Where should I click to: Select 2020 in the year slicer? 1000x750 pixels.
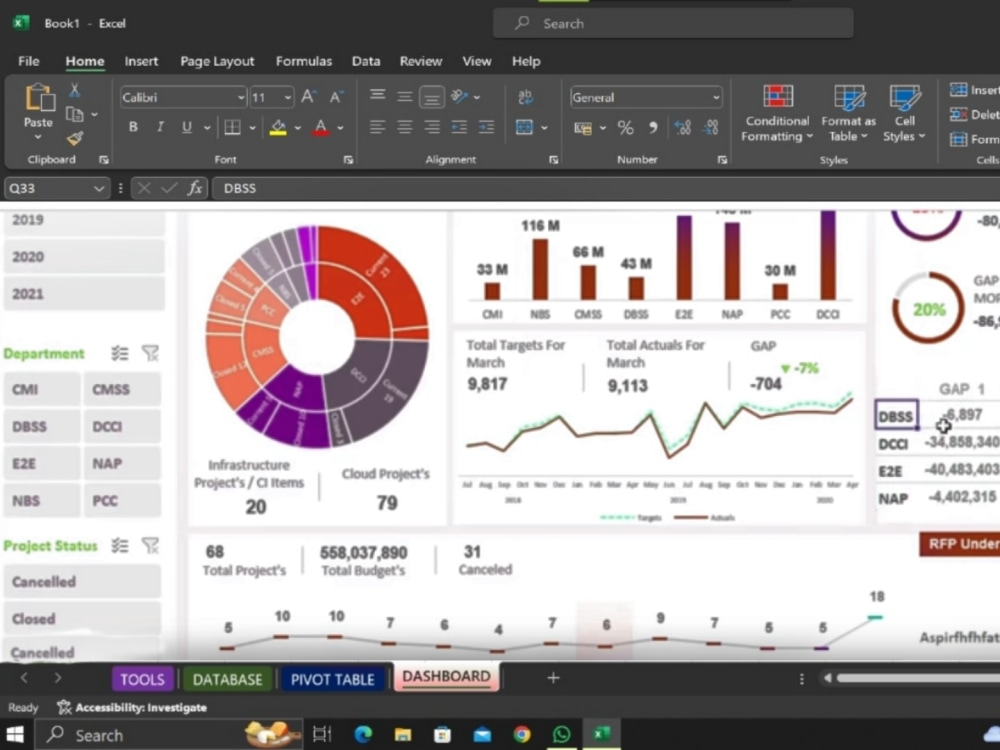pos(84,257)
